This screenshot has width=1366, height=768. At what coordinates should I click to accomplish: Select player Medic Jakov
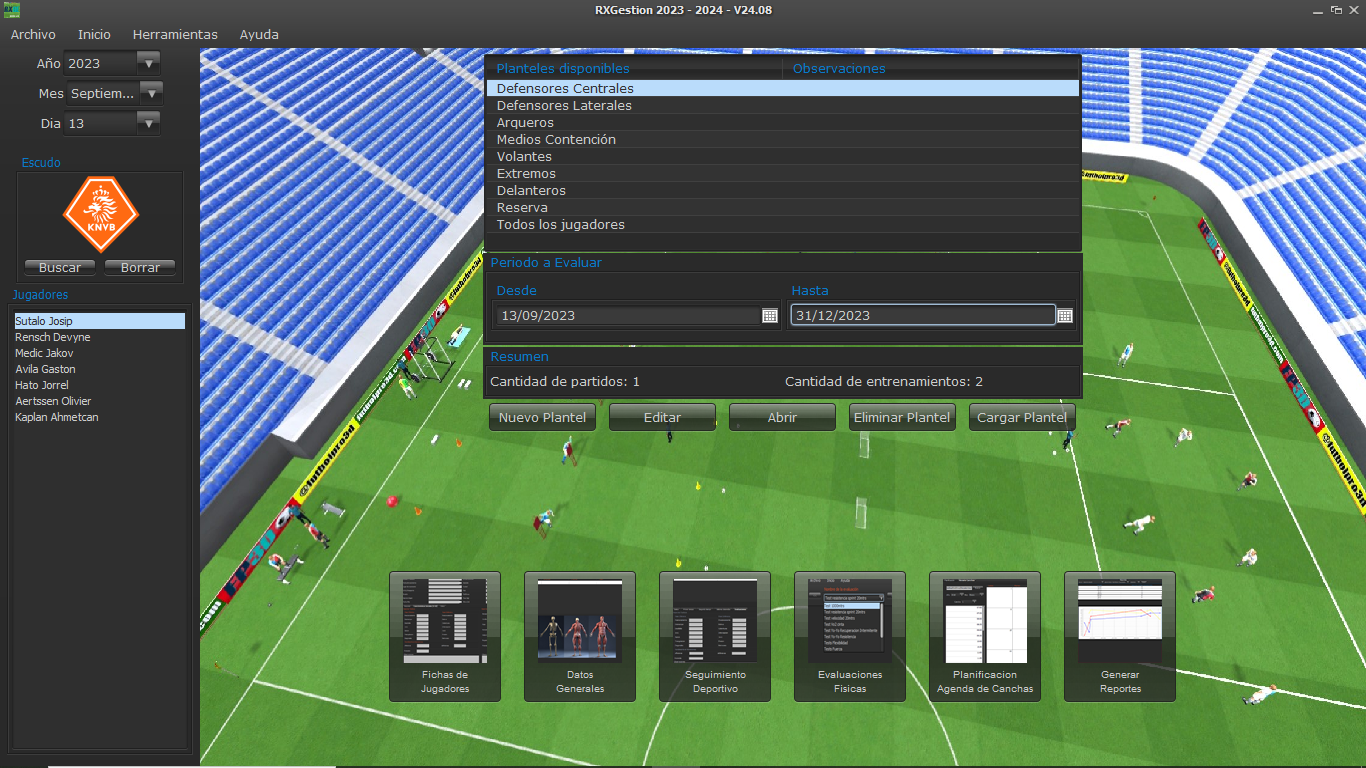[x=99, y=353]
